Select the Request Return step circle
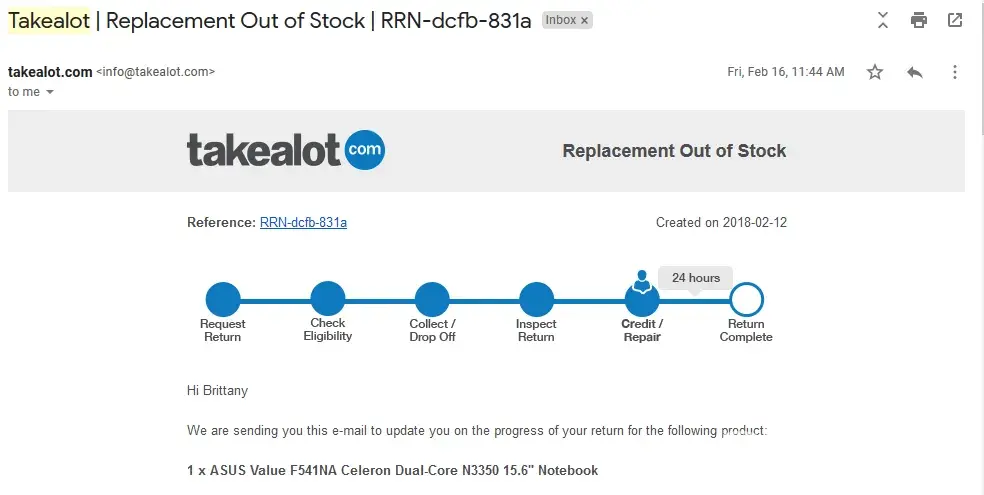This screenshot has width=984, height=495. click(223, 299)
